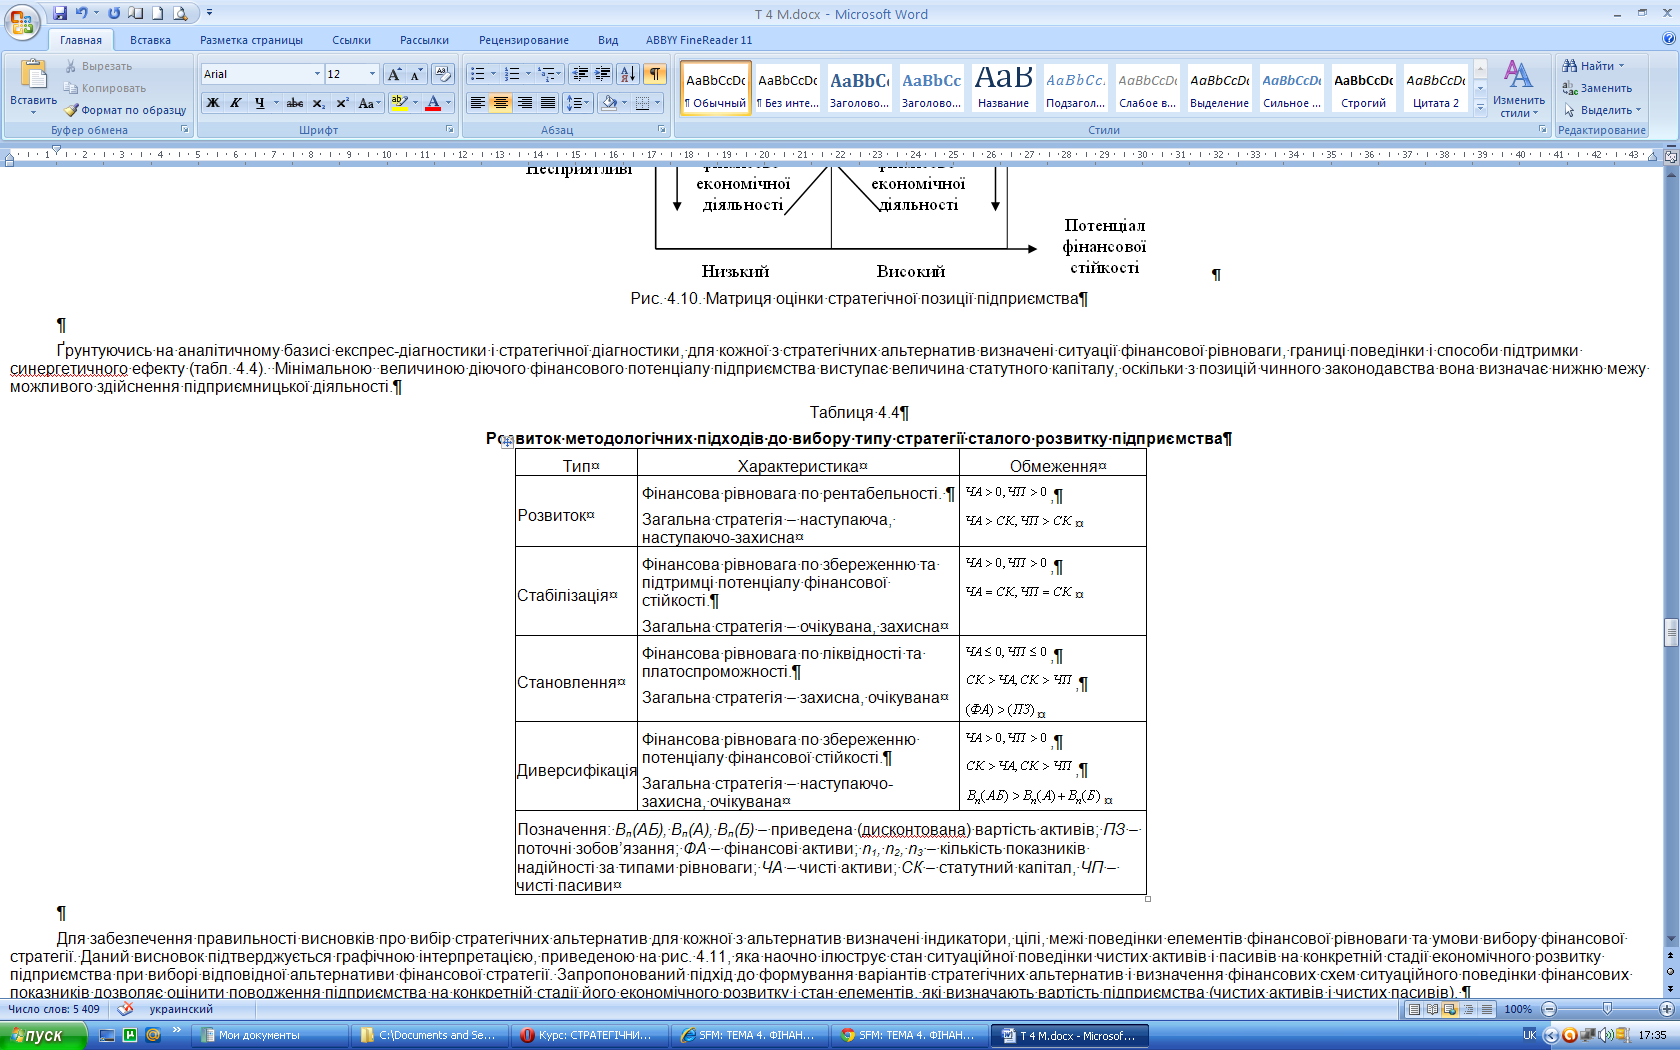This screenshot has width=1680, height=1050.
Task: Open the multilevel list menu
Action: pyautogui.click(x=547, y=74)
